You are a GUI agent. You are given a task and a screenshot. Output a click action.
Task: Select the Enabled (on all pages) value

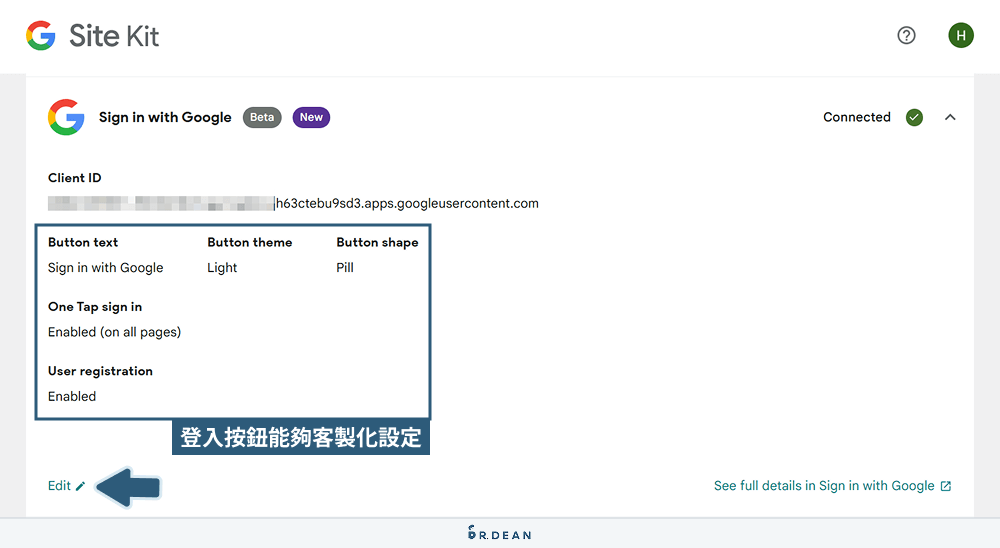pos(115,332)
